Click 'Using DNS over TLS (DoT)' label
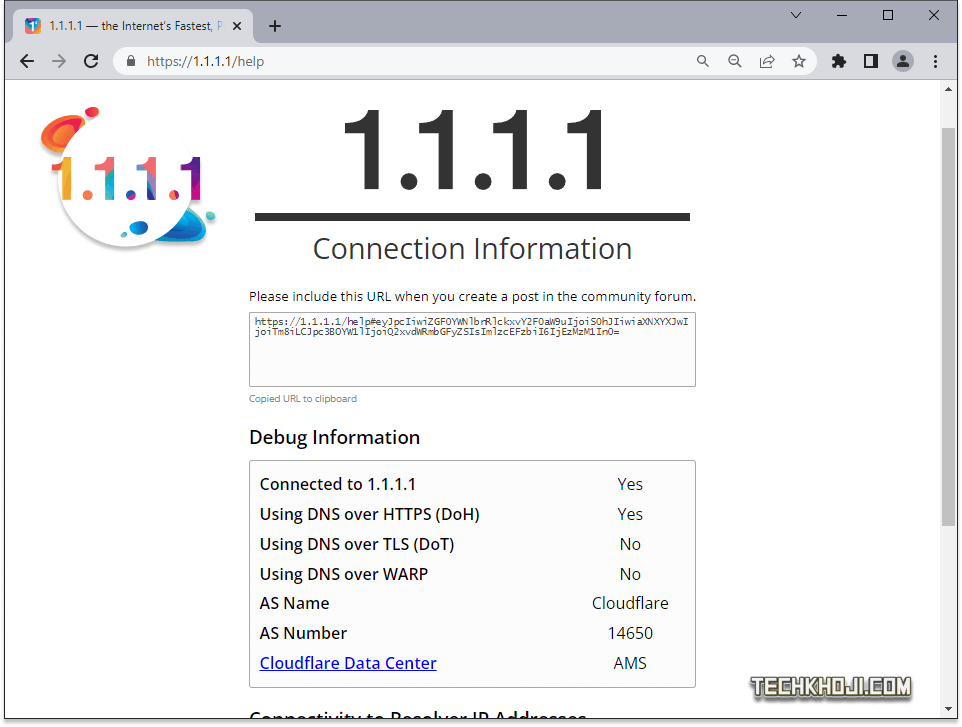 point(357,544)
